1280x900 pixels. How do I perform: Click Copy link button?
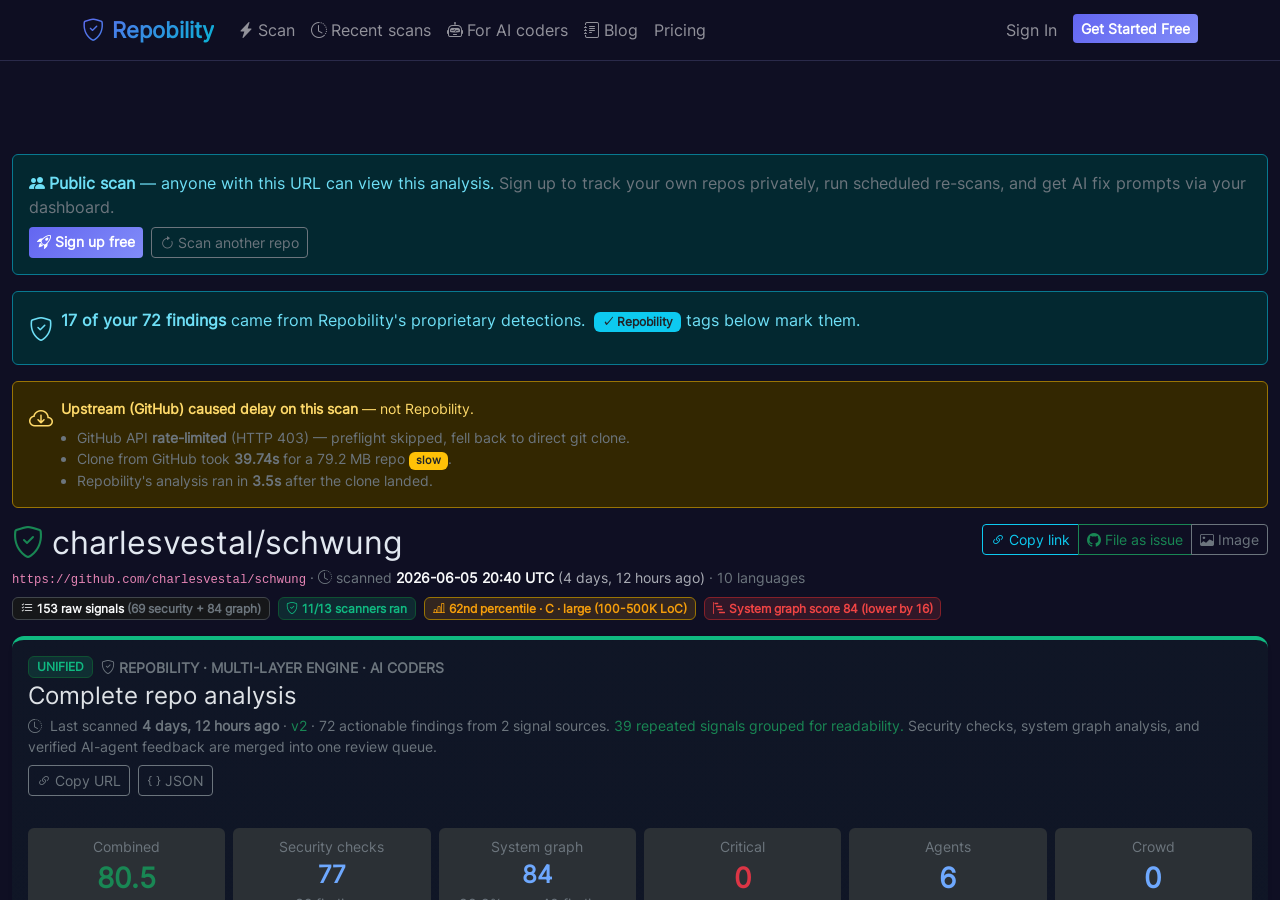click(1030, 539)
